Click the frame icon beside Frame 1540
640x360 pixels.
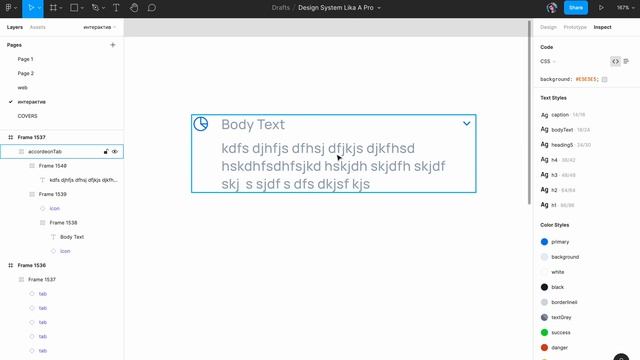[32, 166]
